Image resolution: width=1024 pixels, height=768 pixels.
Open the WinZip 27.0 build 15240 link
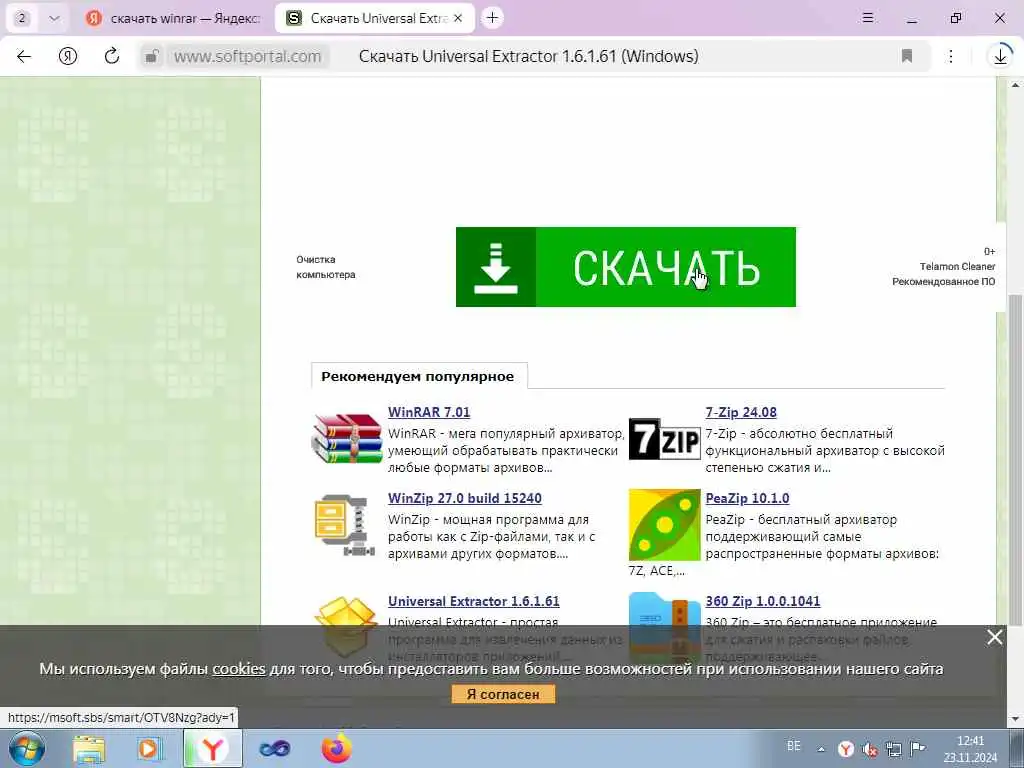464,498
